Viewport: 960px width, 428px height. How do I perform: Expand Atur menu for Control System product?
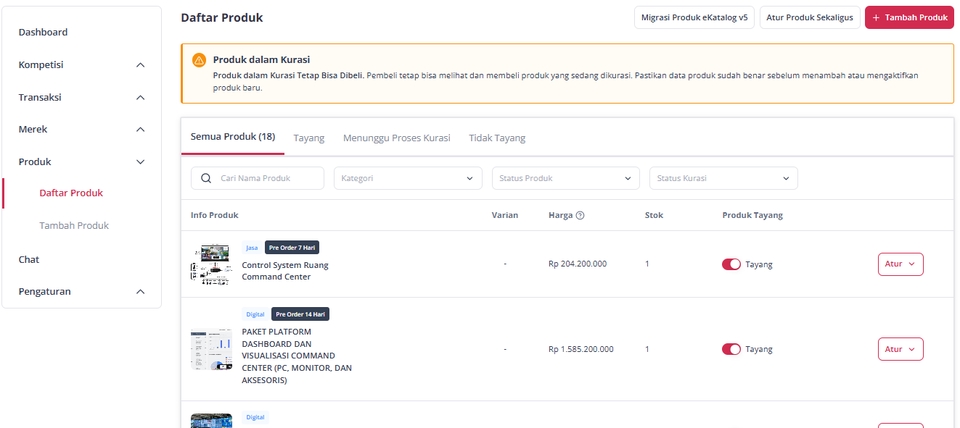900,264
